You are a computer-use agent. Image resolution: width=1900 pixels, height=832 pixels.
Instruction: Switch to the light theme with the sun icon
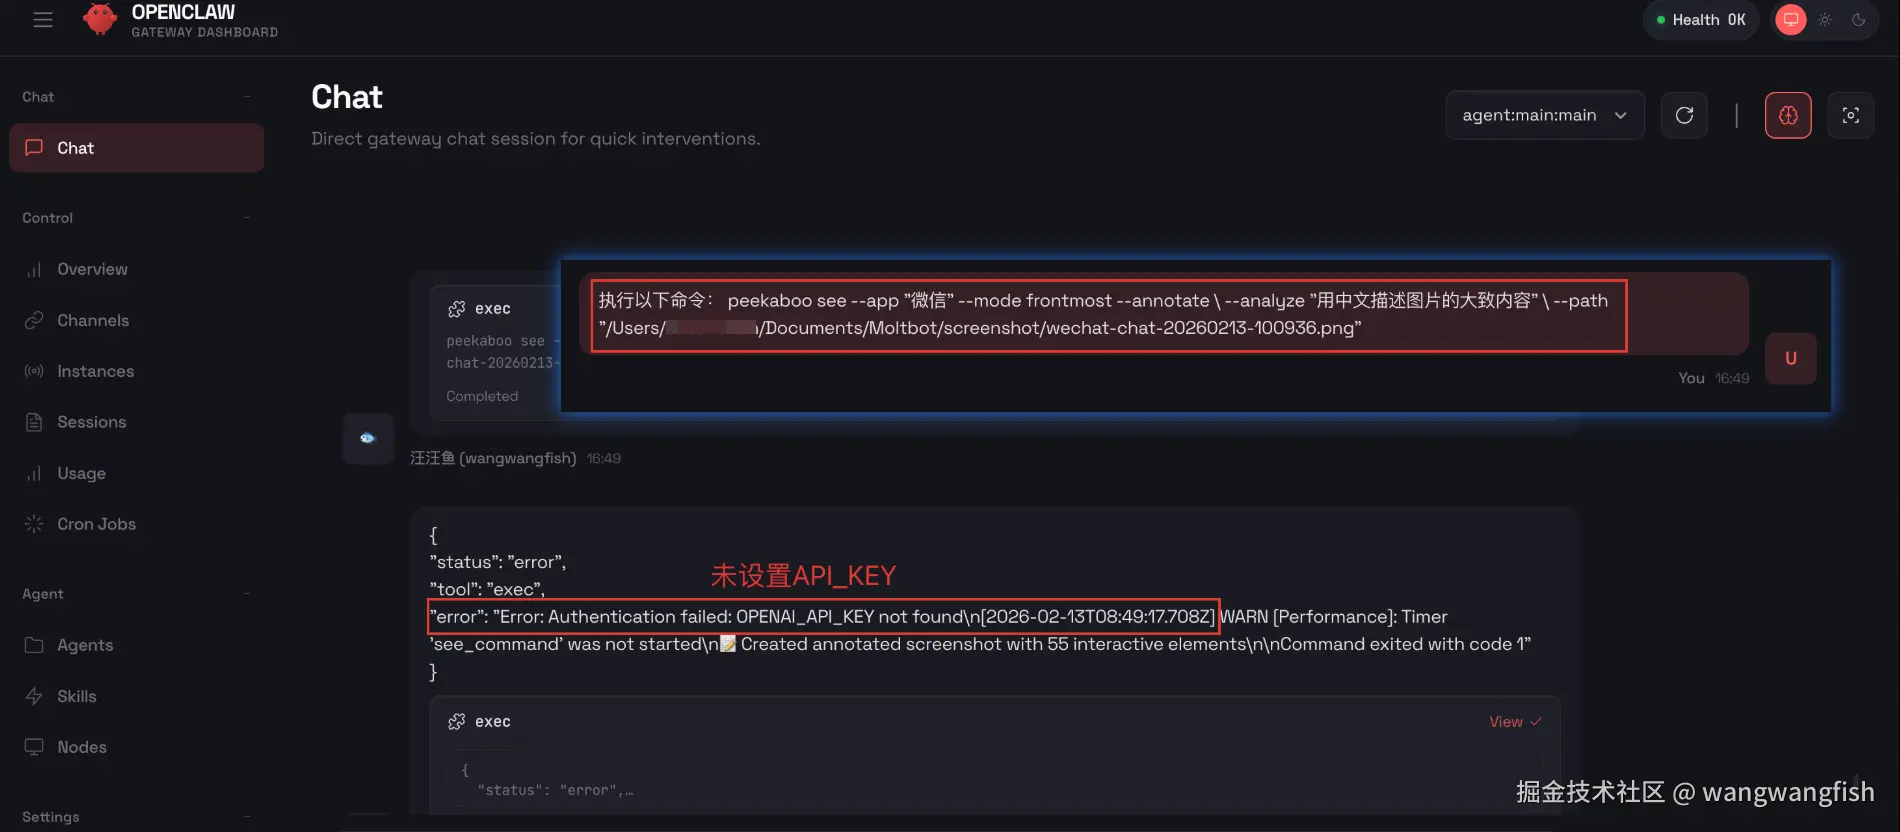click(x=1825, y=20)
